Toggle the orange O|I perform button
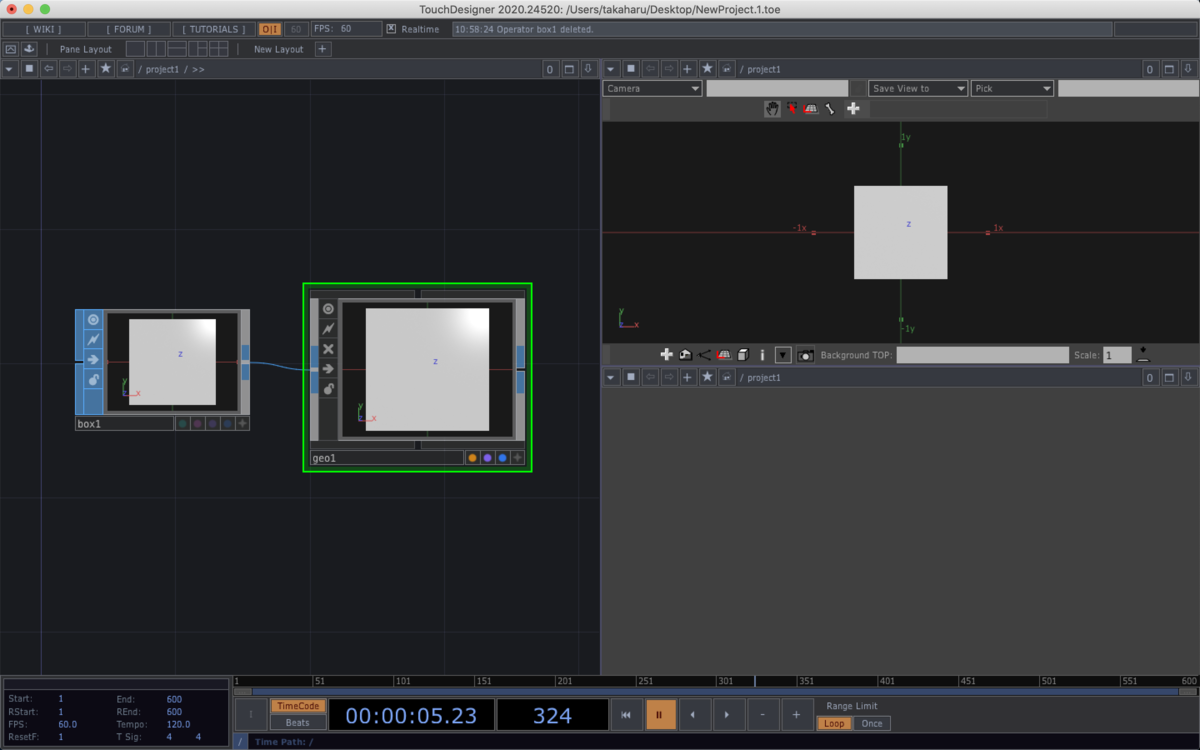1200x750 pixels. tap(270, 29)
